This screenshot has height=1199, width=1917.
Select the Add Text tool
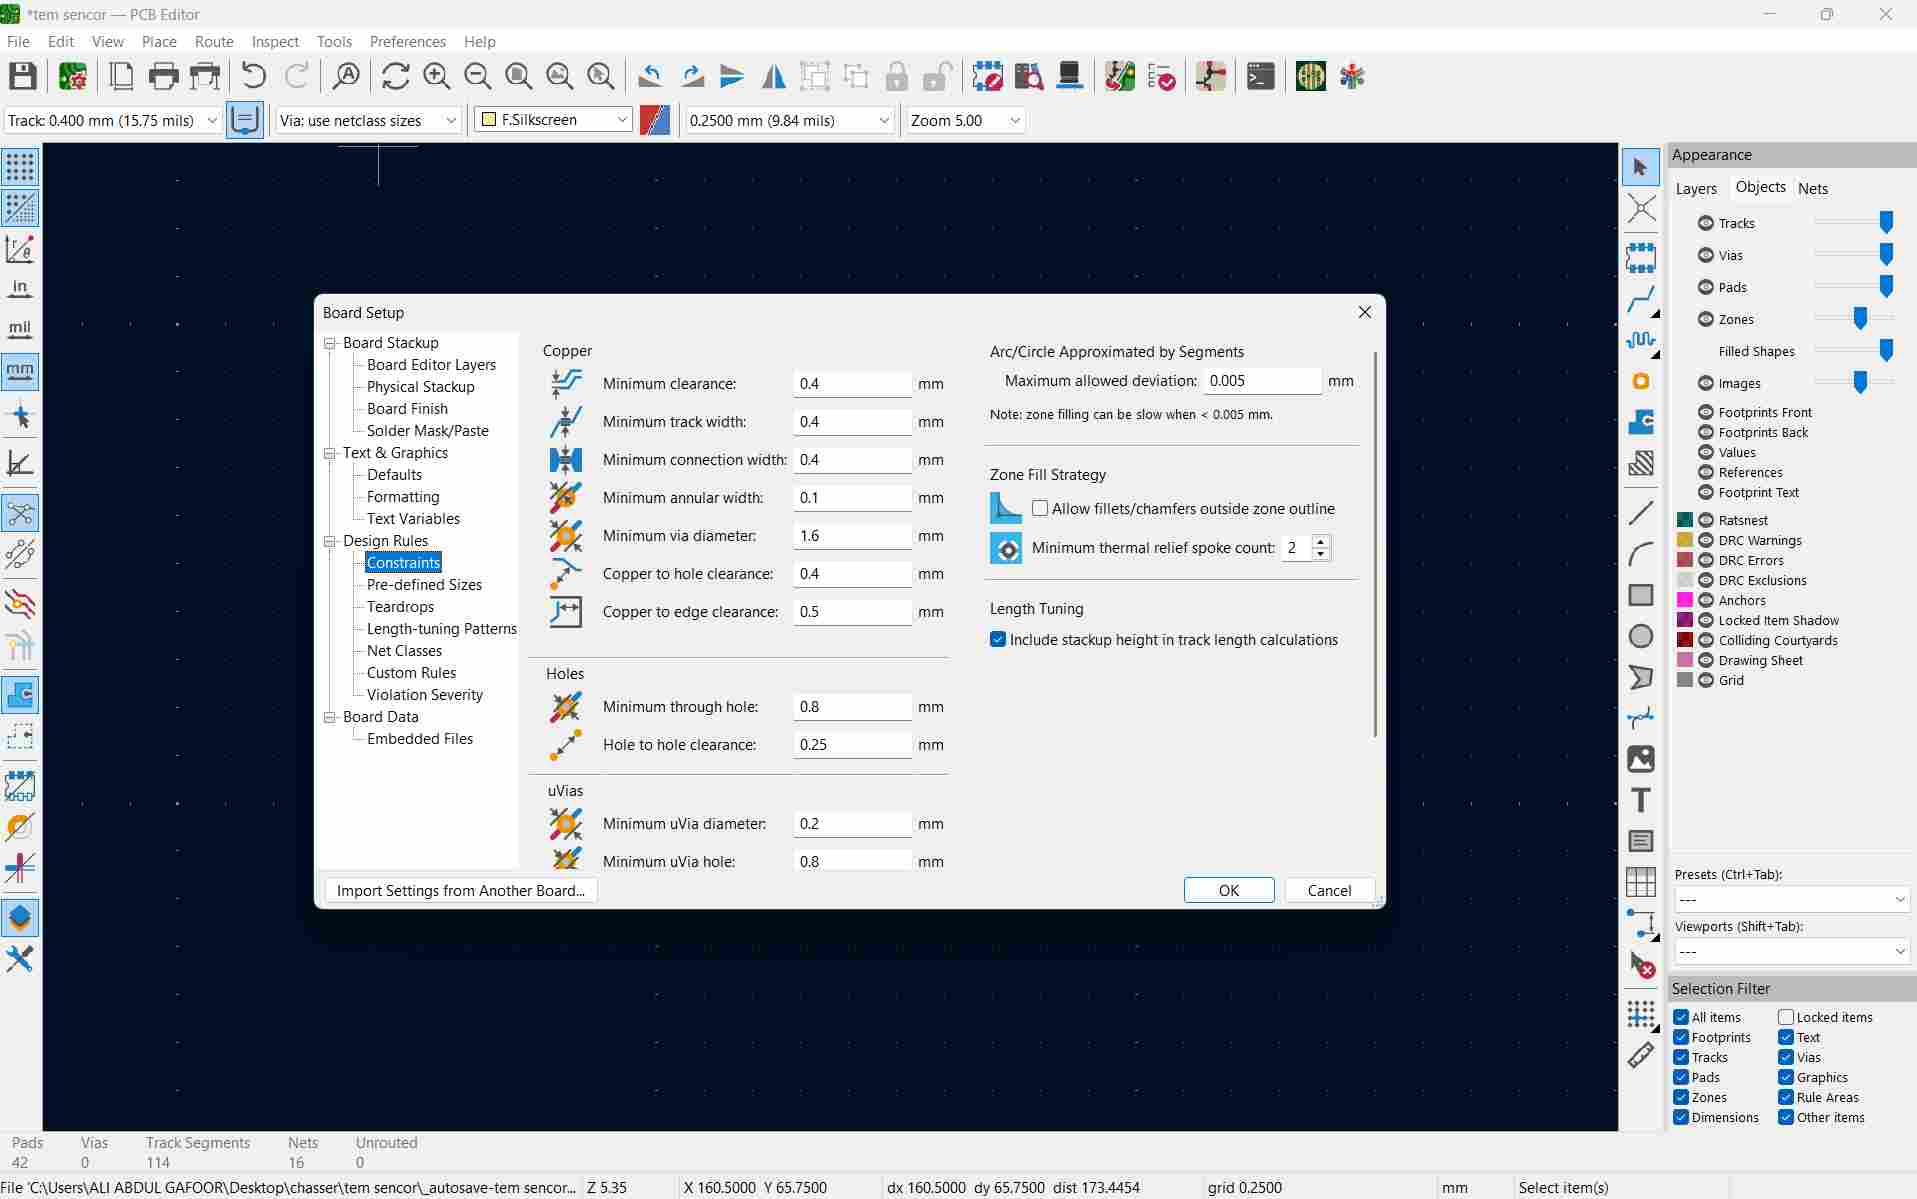[x=1640, y=800]
